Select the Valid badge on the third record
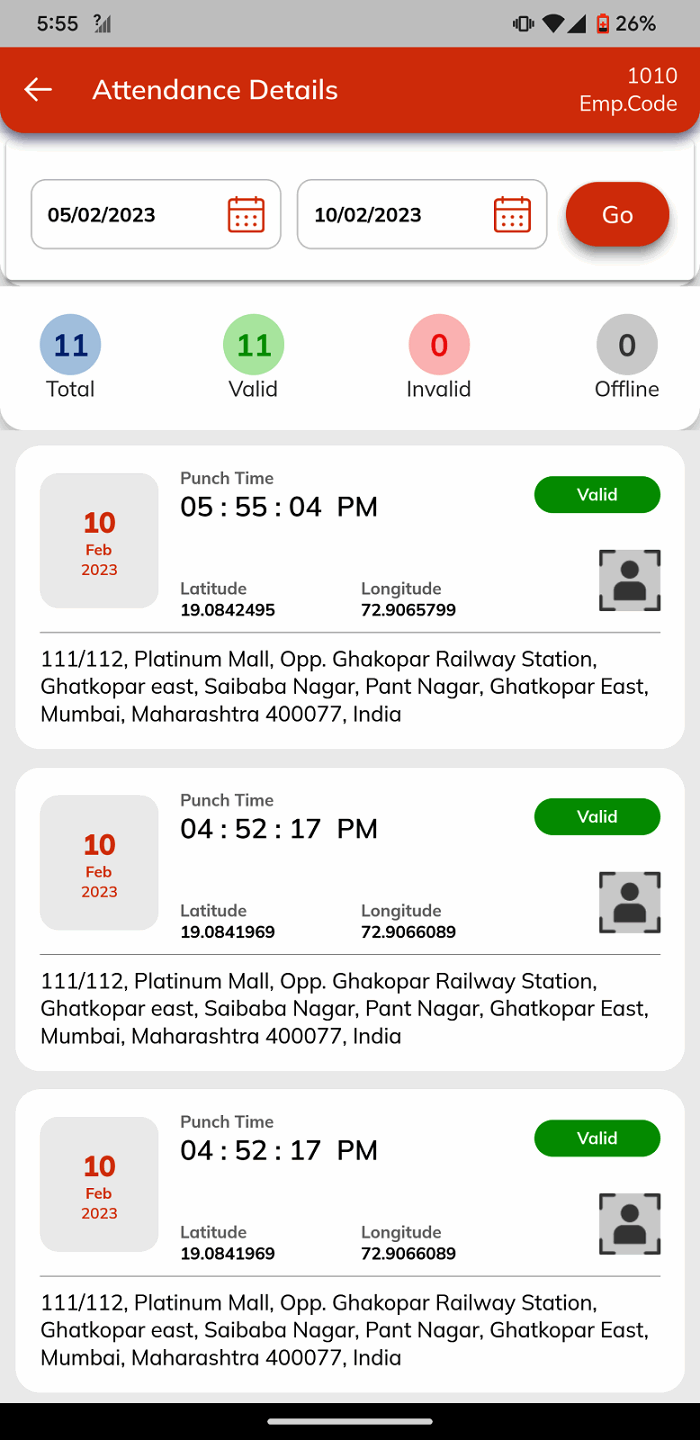The width and height of the screenshot is (700, 1440). point(597,1138)
